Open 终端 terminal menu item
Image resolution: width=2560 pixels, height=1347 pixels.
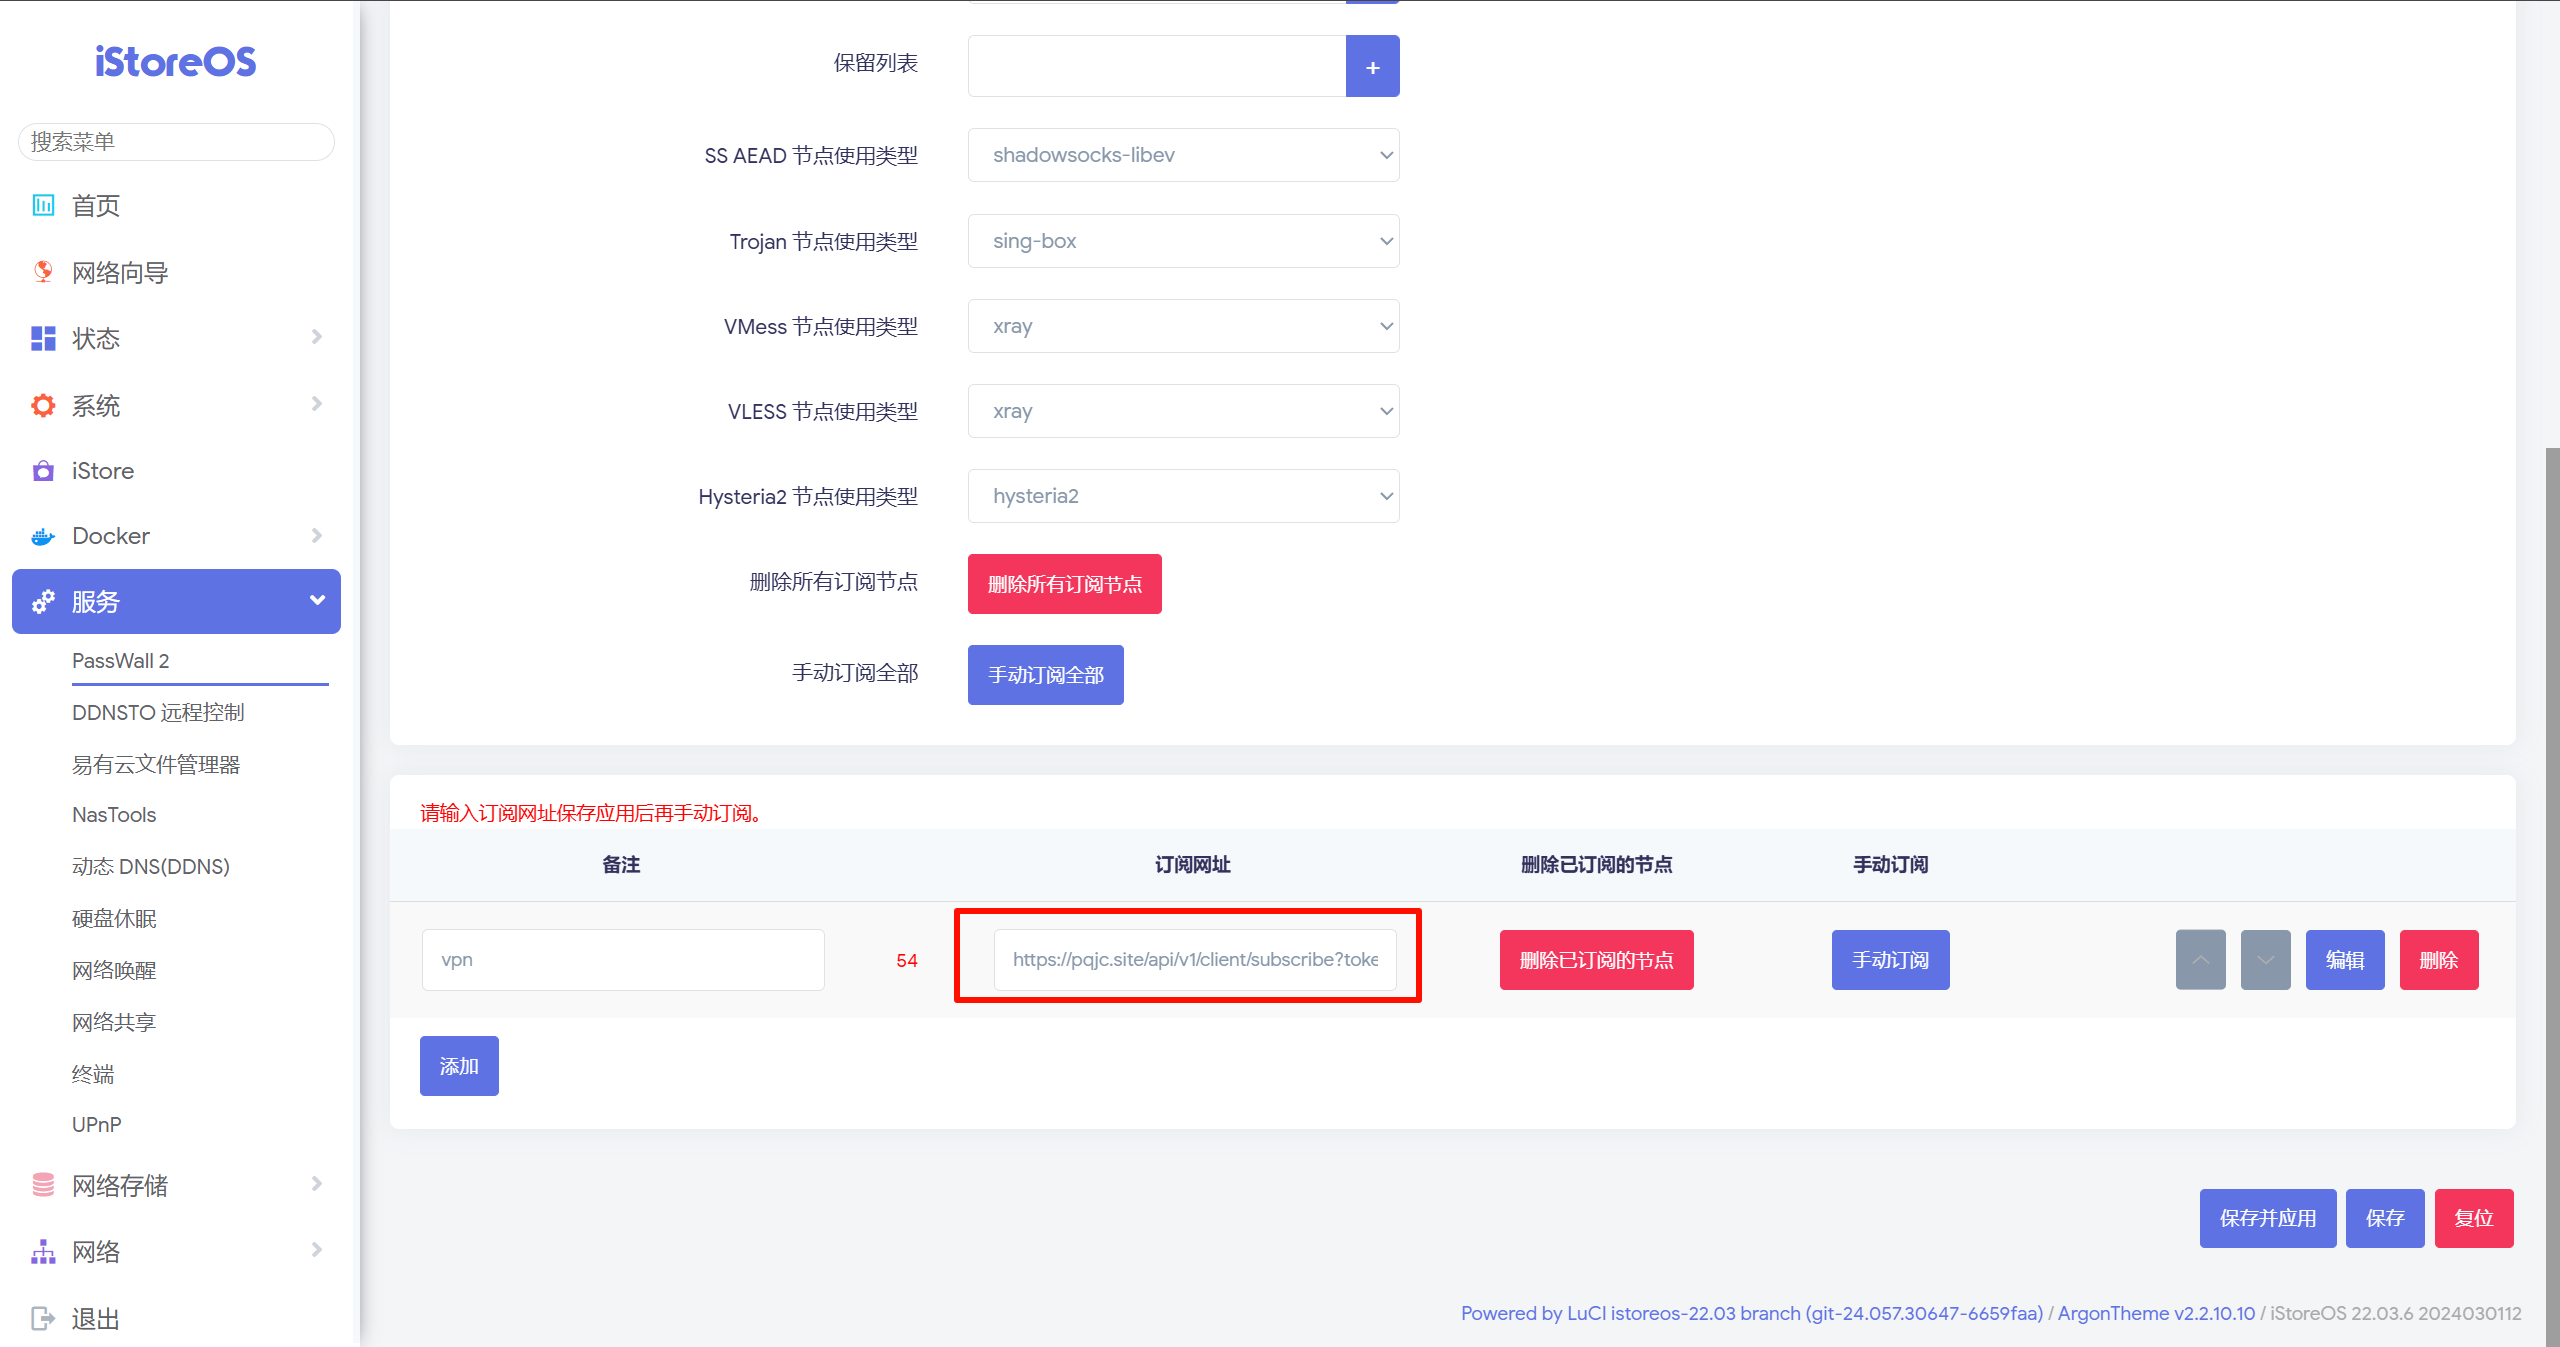93,1074
